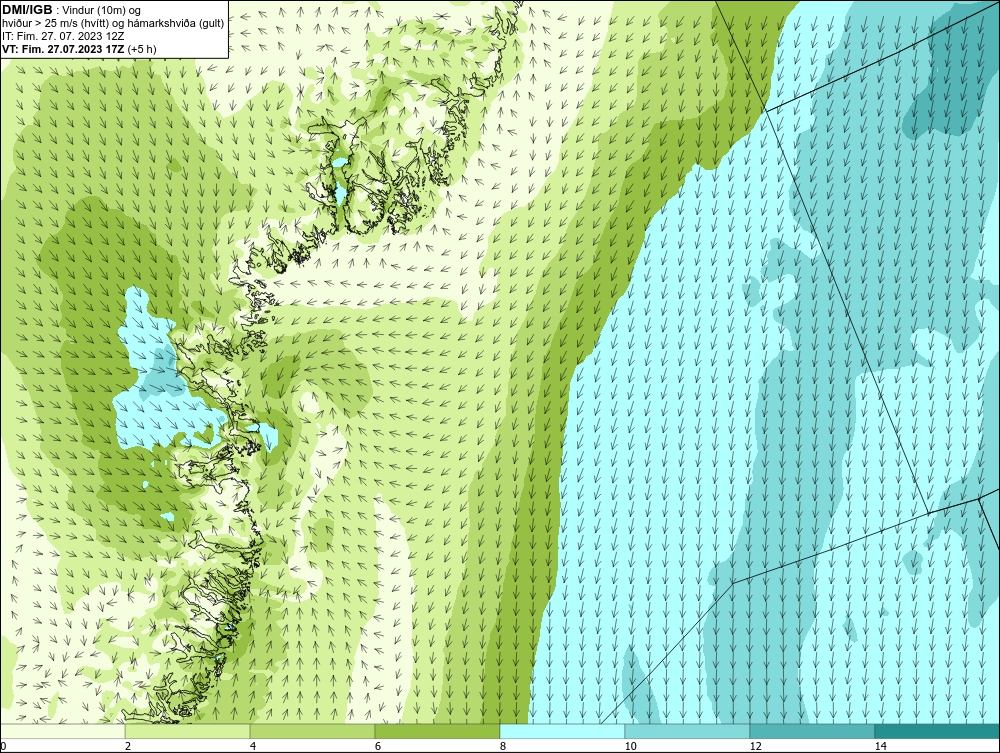Click the legend scale label '2'
The height and width of the screenshot is (753, 1000).
128,746
